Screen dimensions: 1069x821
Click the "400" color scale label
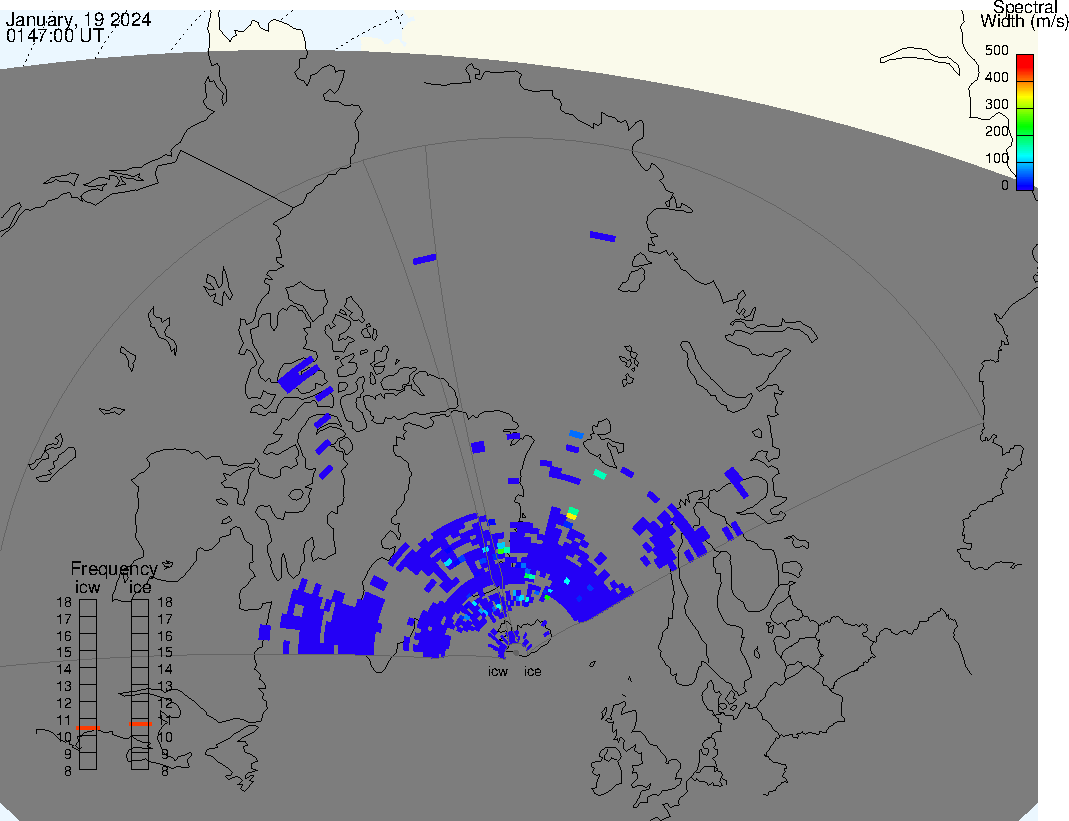pyautogui.click(x=996, y=77)
